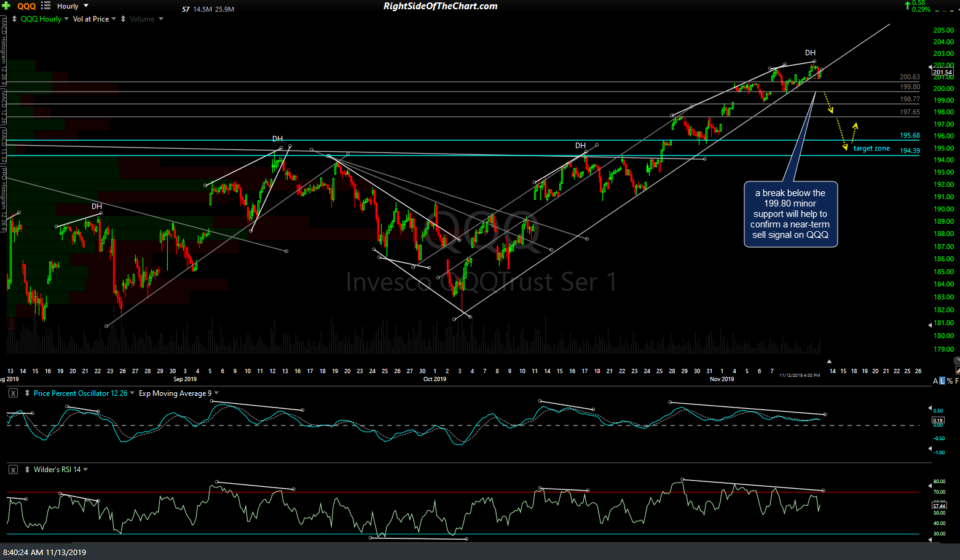
Task: Click the DH label above the September peak
Action: point(277,139)
